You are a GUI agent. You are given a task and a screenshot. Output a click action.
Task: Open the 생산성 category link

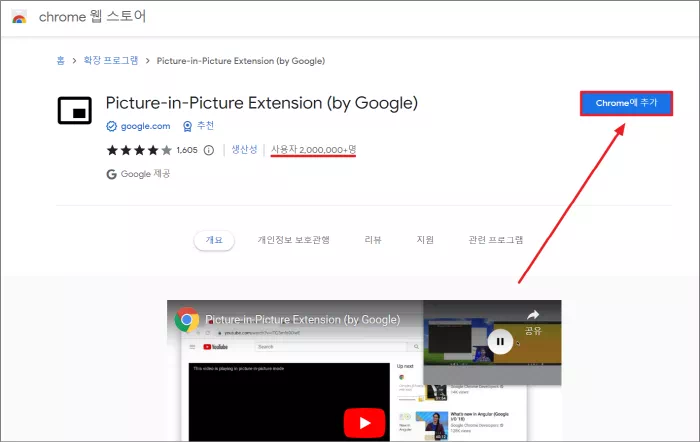(x=244, y=150)
